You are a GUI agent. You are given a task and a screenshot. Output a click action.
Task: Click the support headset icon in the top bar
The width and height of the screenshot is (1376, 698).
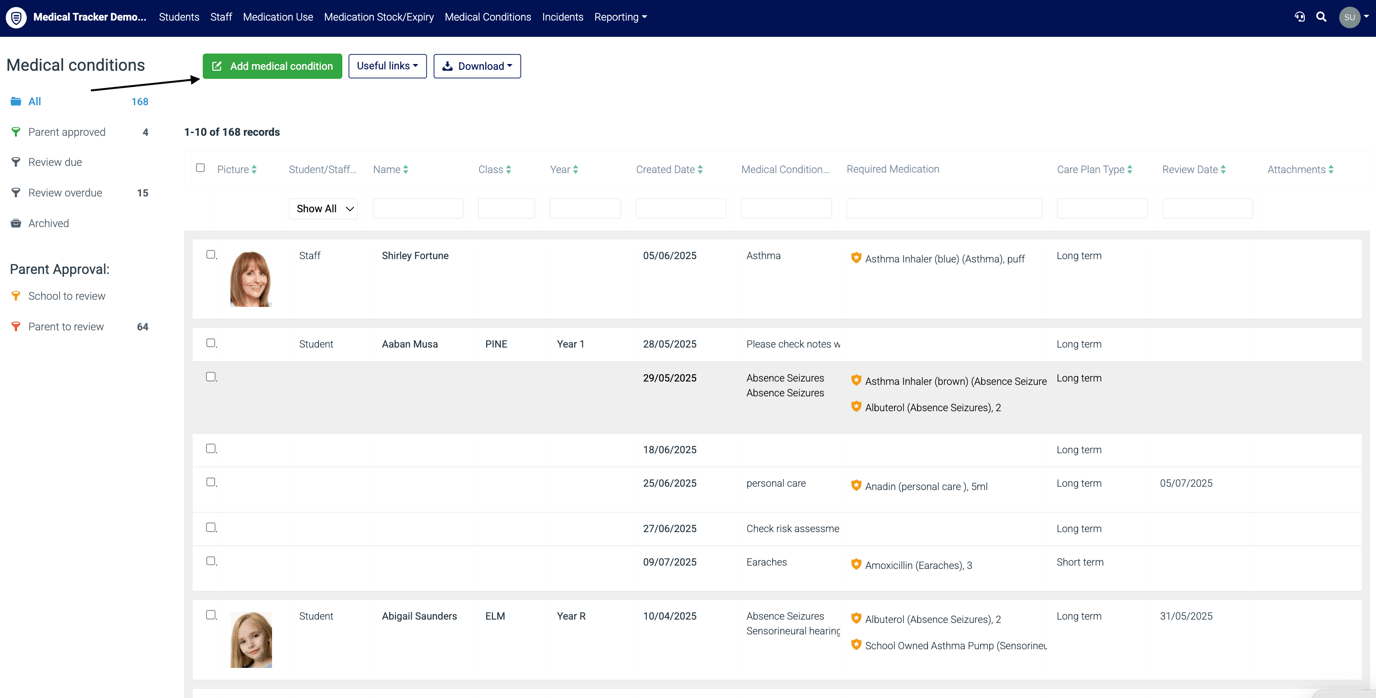[x=1299, y=17]
